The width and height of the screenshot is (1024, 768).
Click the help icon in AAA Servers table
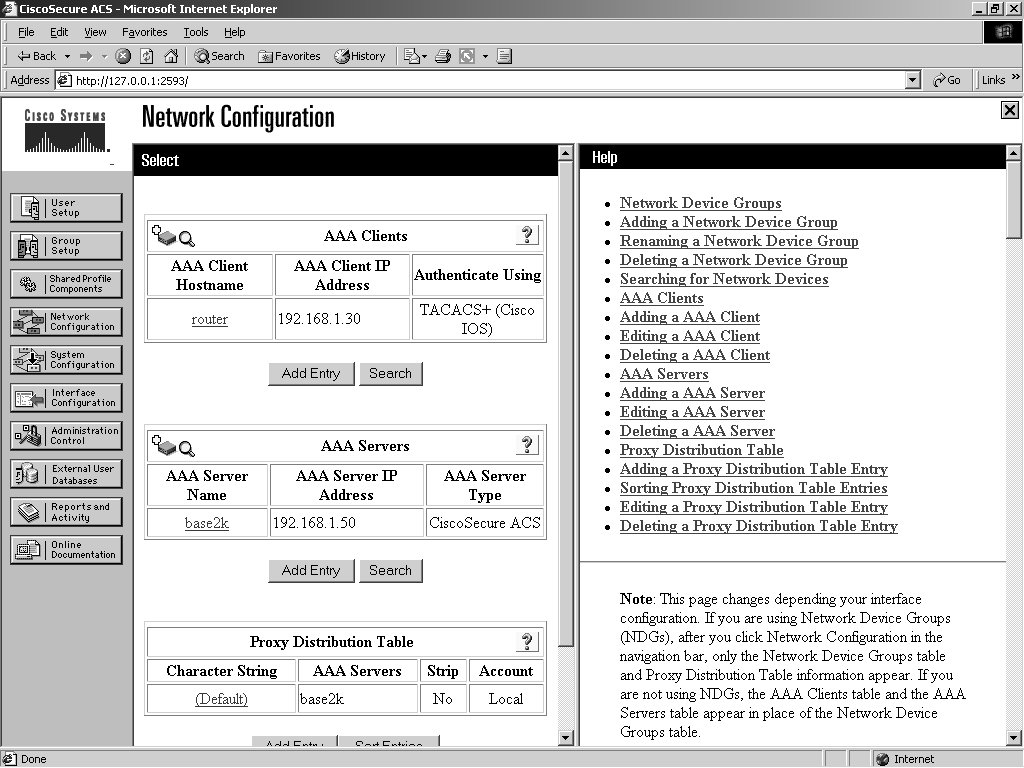pos(527,445)
